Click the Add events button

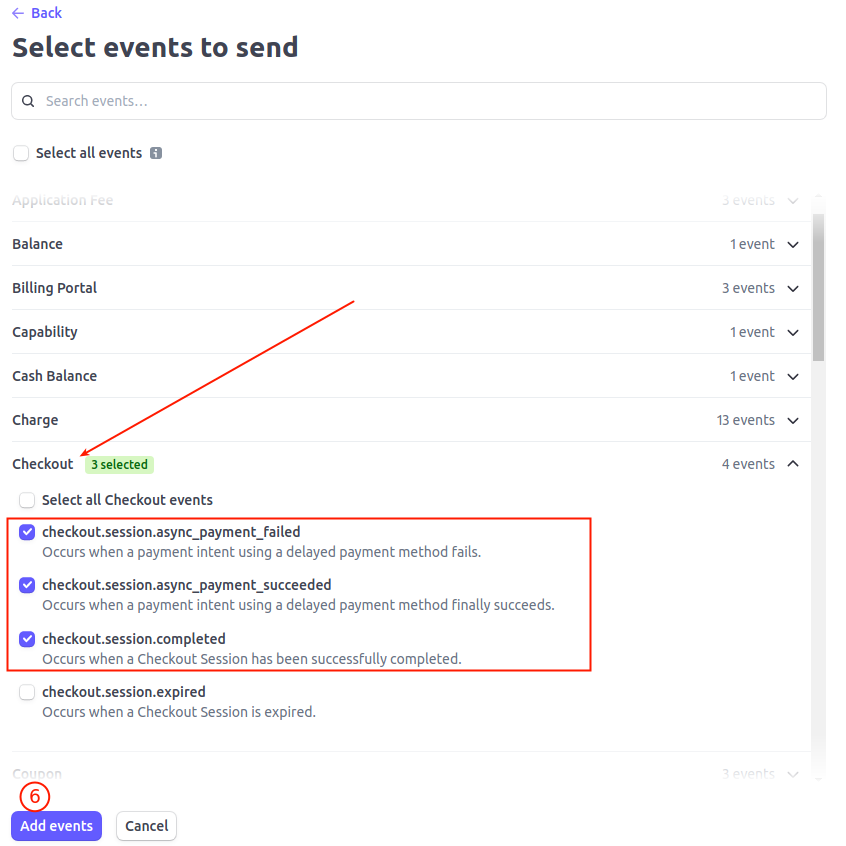tap(57, 825)
